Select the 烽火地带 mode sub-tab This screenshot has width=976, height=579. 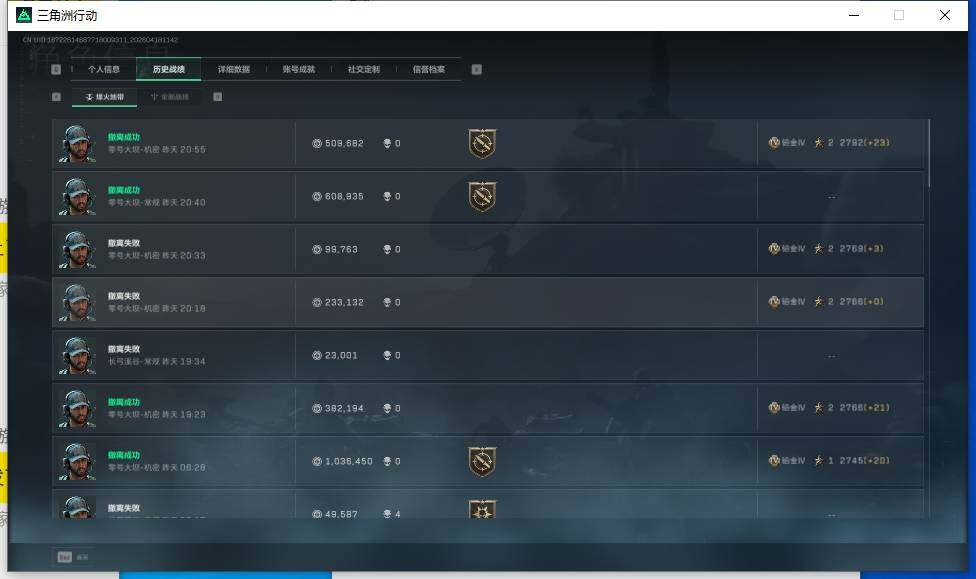pyautogui.click(x=105, y=97)
